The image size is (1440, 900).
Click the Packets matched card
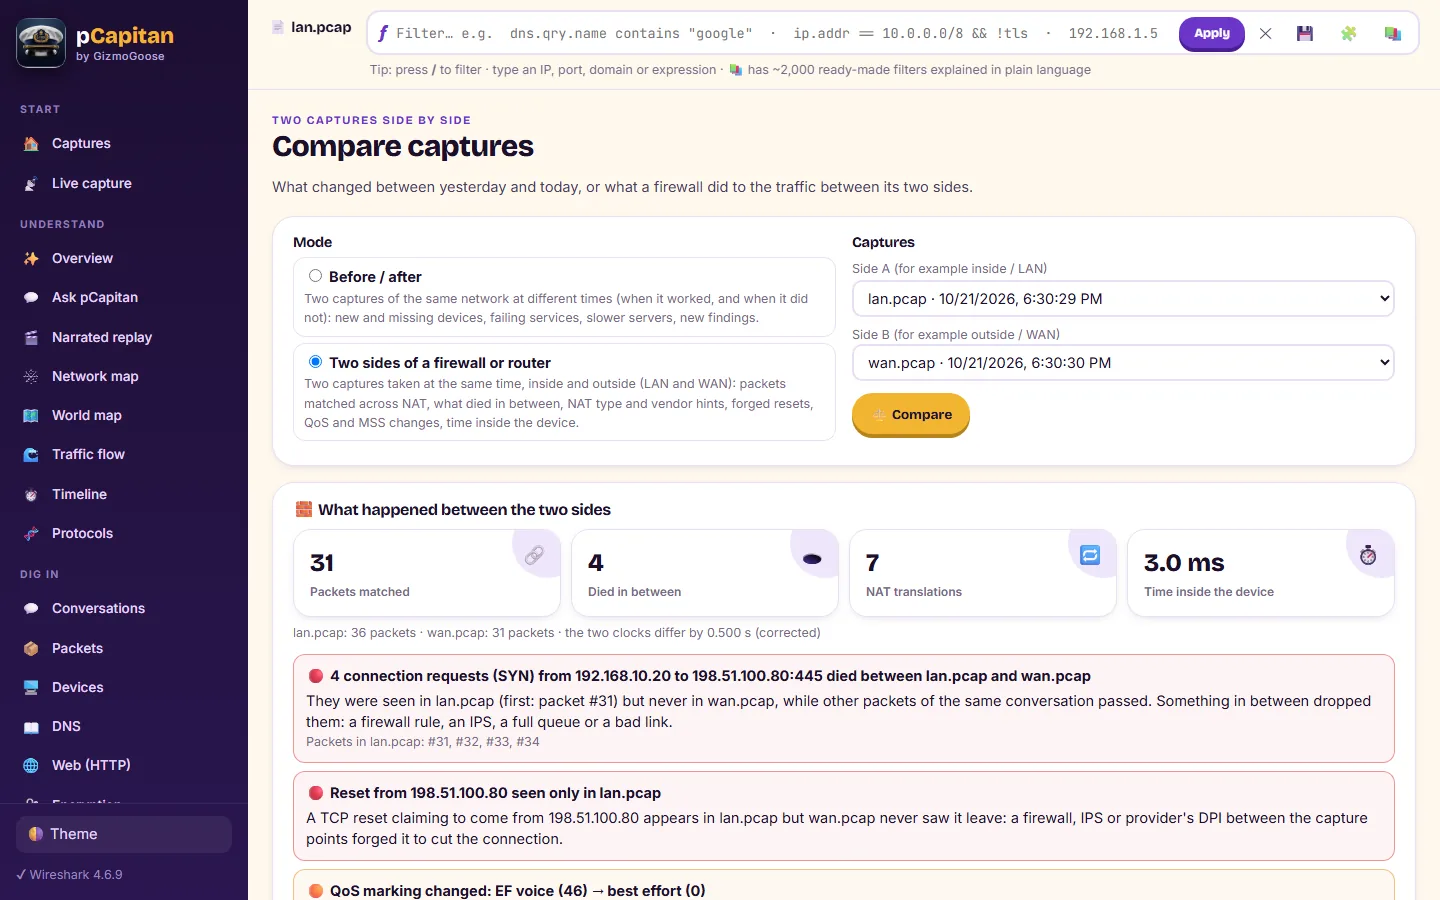[x=427, y=573]
